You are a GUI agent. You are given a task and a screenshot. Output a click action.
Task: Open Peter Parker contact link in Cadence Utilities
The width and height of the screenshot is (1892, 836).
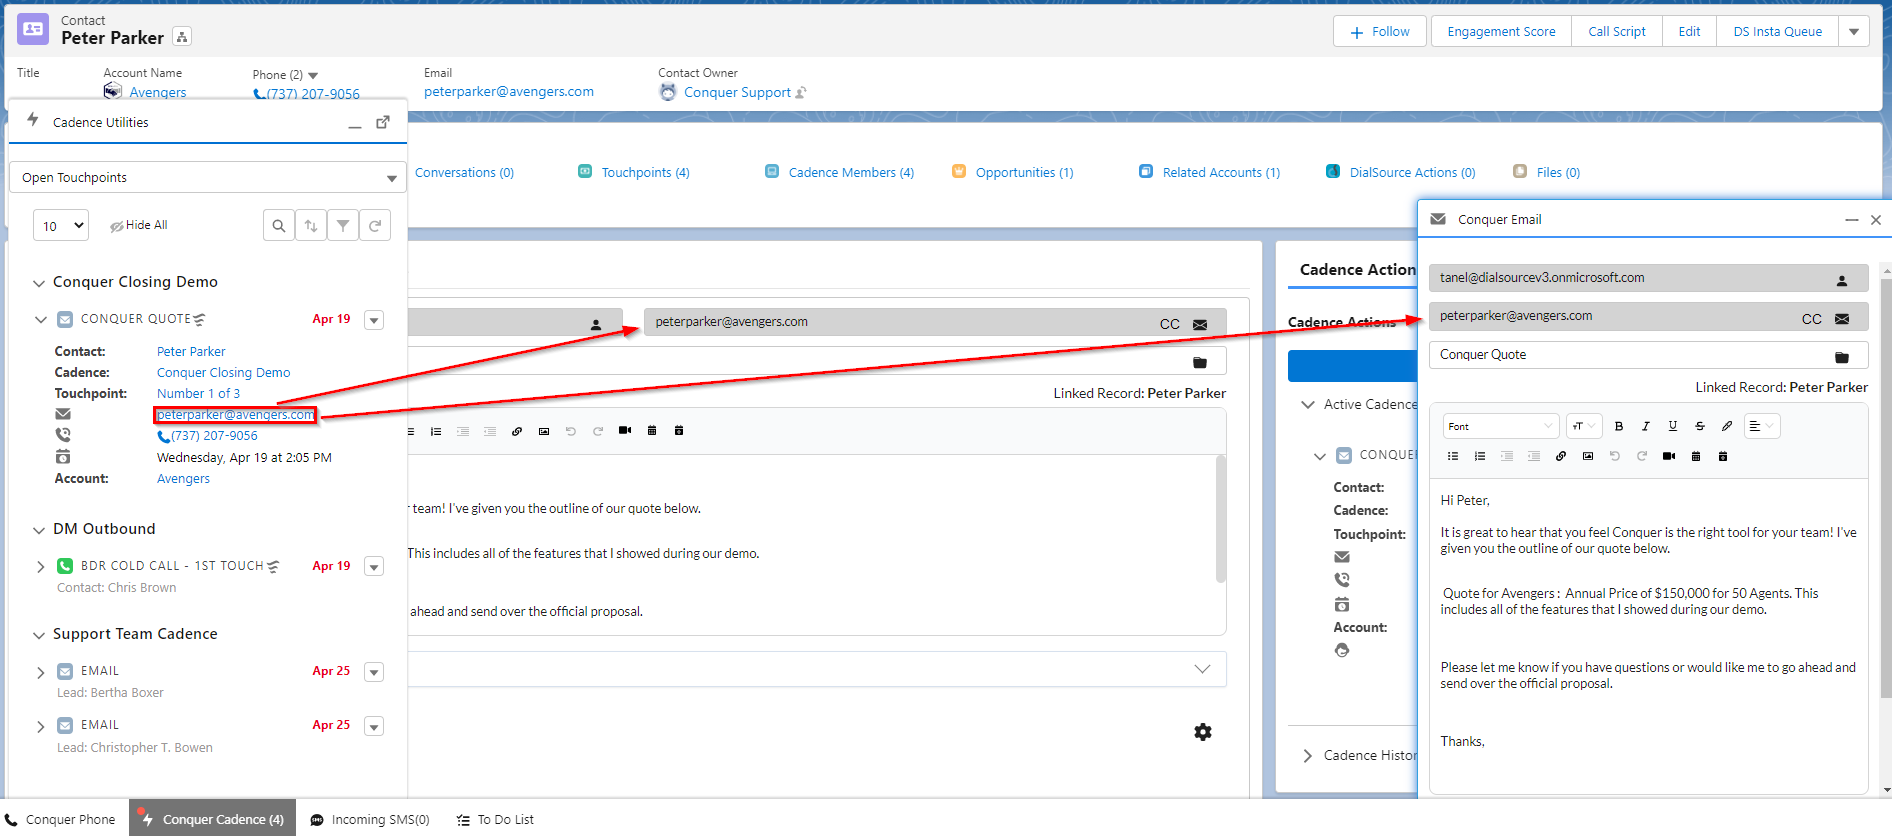tap(191, 352)
